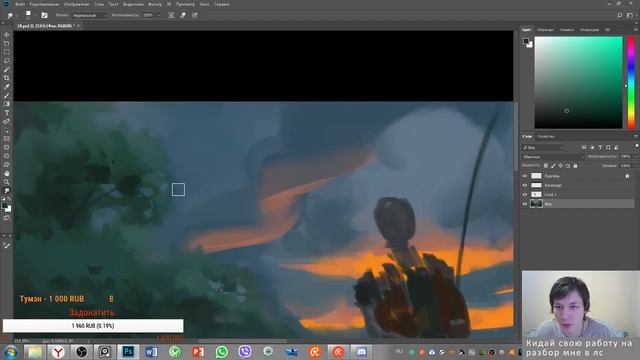Close the open document tab

[78, 26]
